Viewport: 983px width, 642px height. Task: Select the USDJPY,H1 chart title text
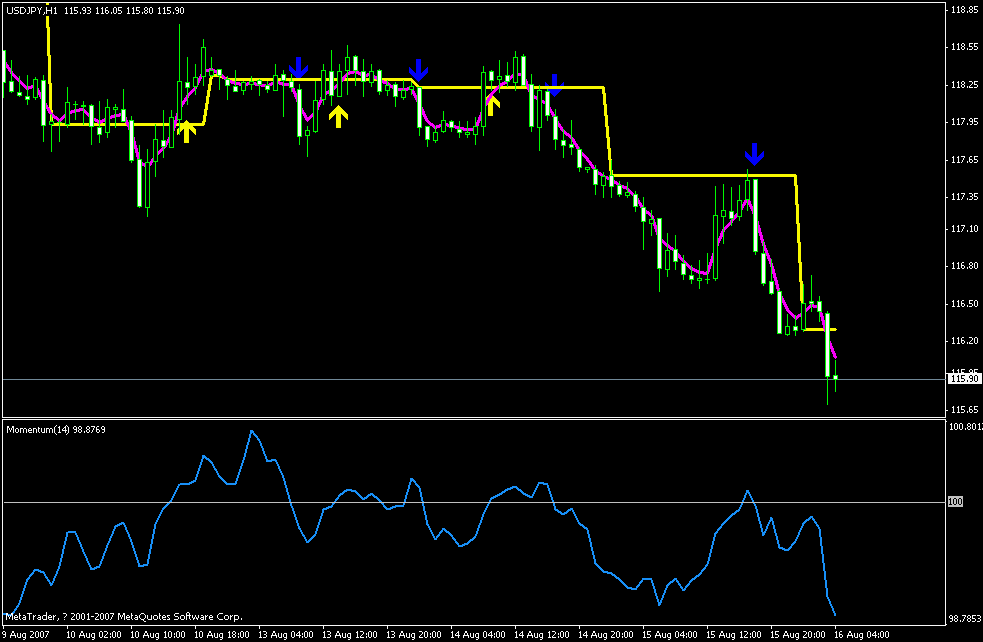coord(28,8)
